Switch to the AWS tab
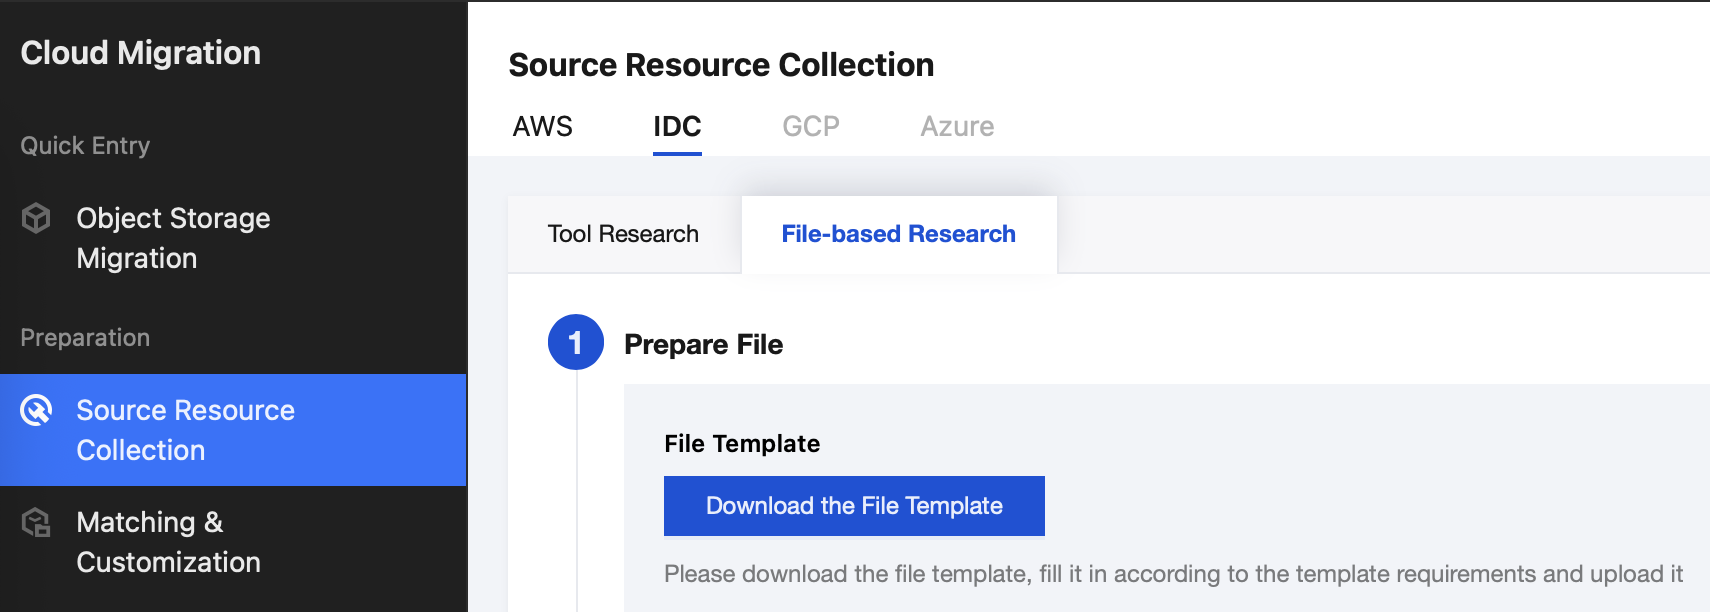Image resolution: width=1710 pixels, height=612 pixels. (543, 127)
